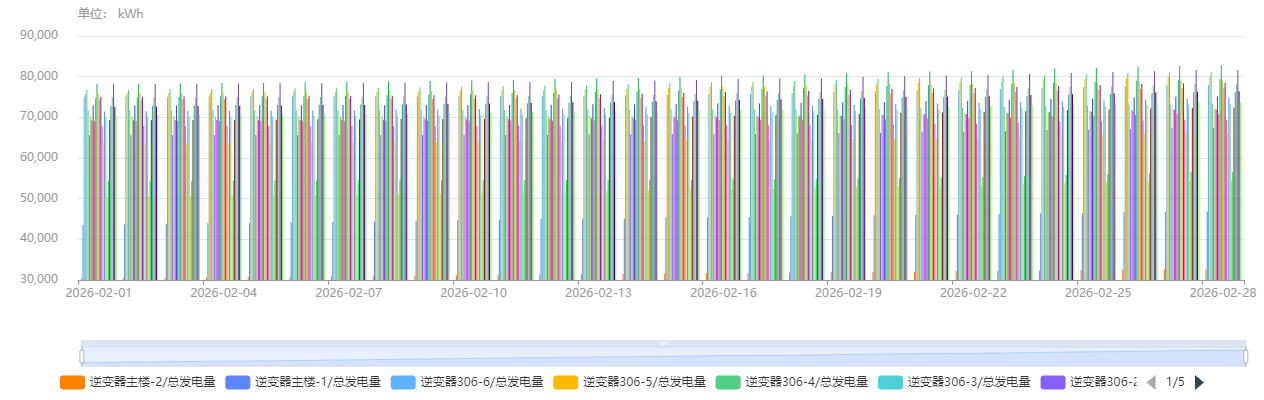Screen dimensions: 1264x400
Task: Click the right handle of zoom slider
Action: pos(1245,356)
